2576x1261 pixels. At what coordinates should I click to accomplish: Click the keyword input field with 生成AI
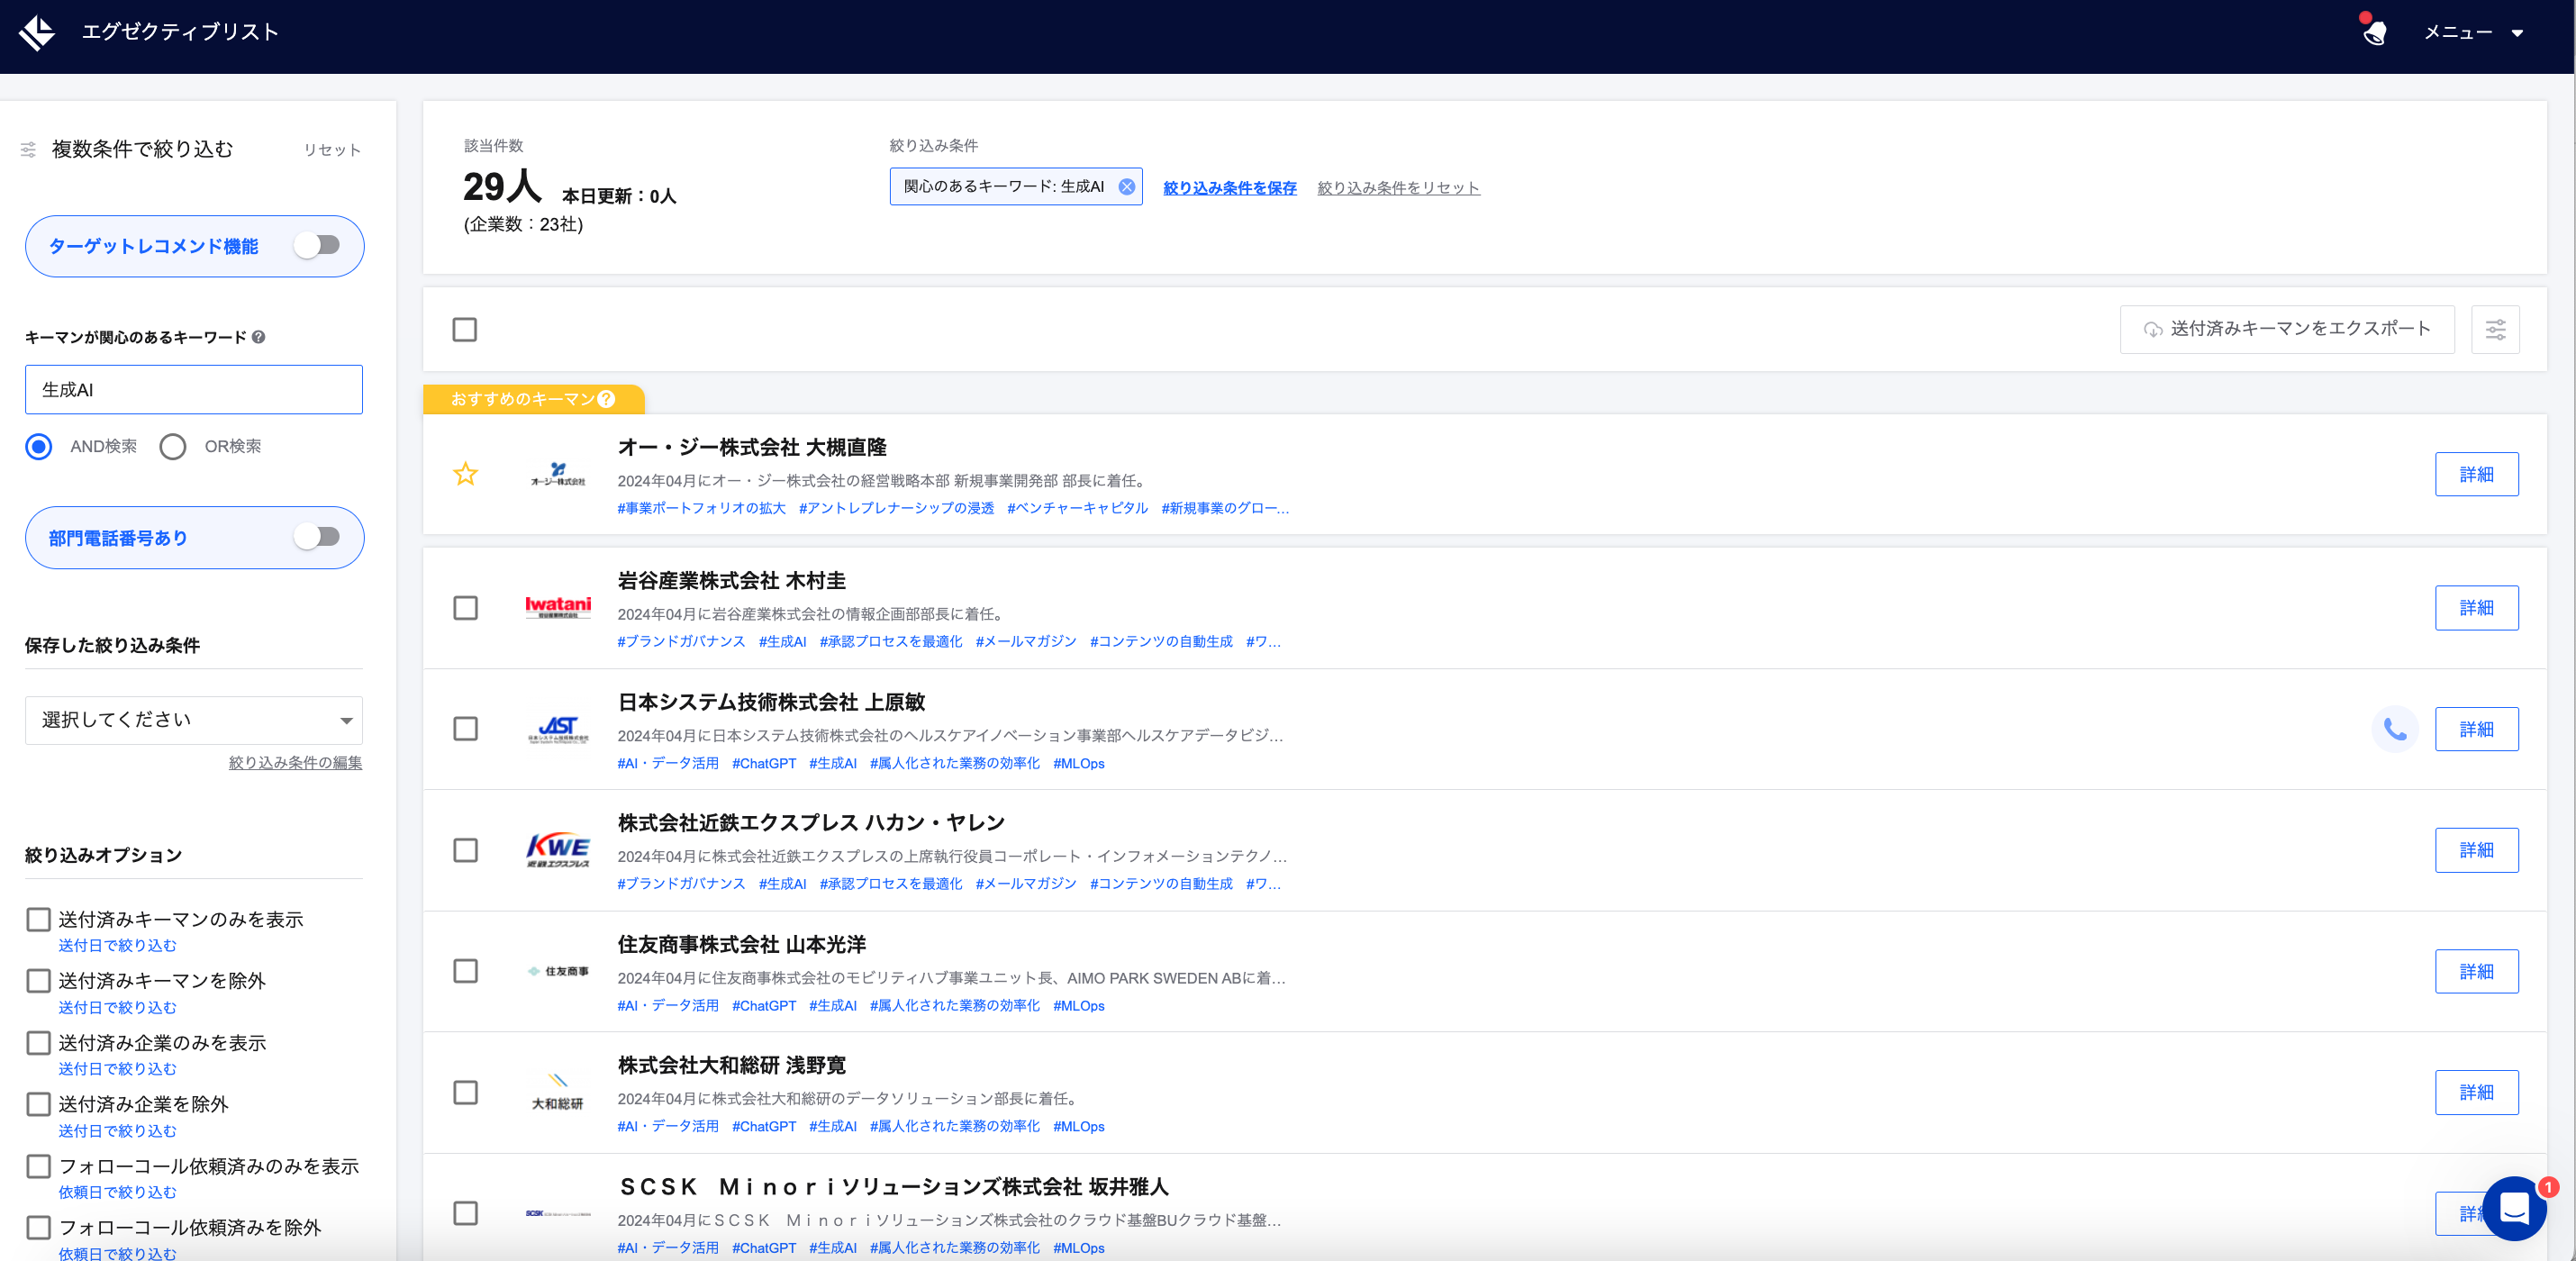[194, 390]
